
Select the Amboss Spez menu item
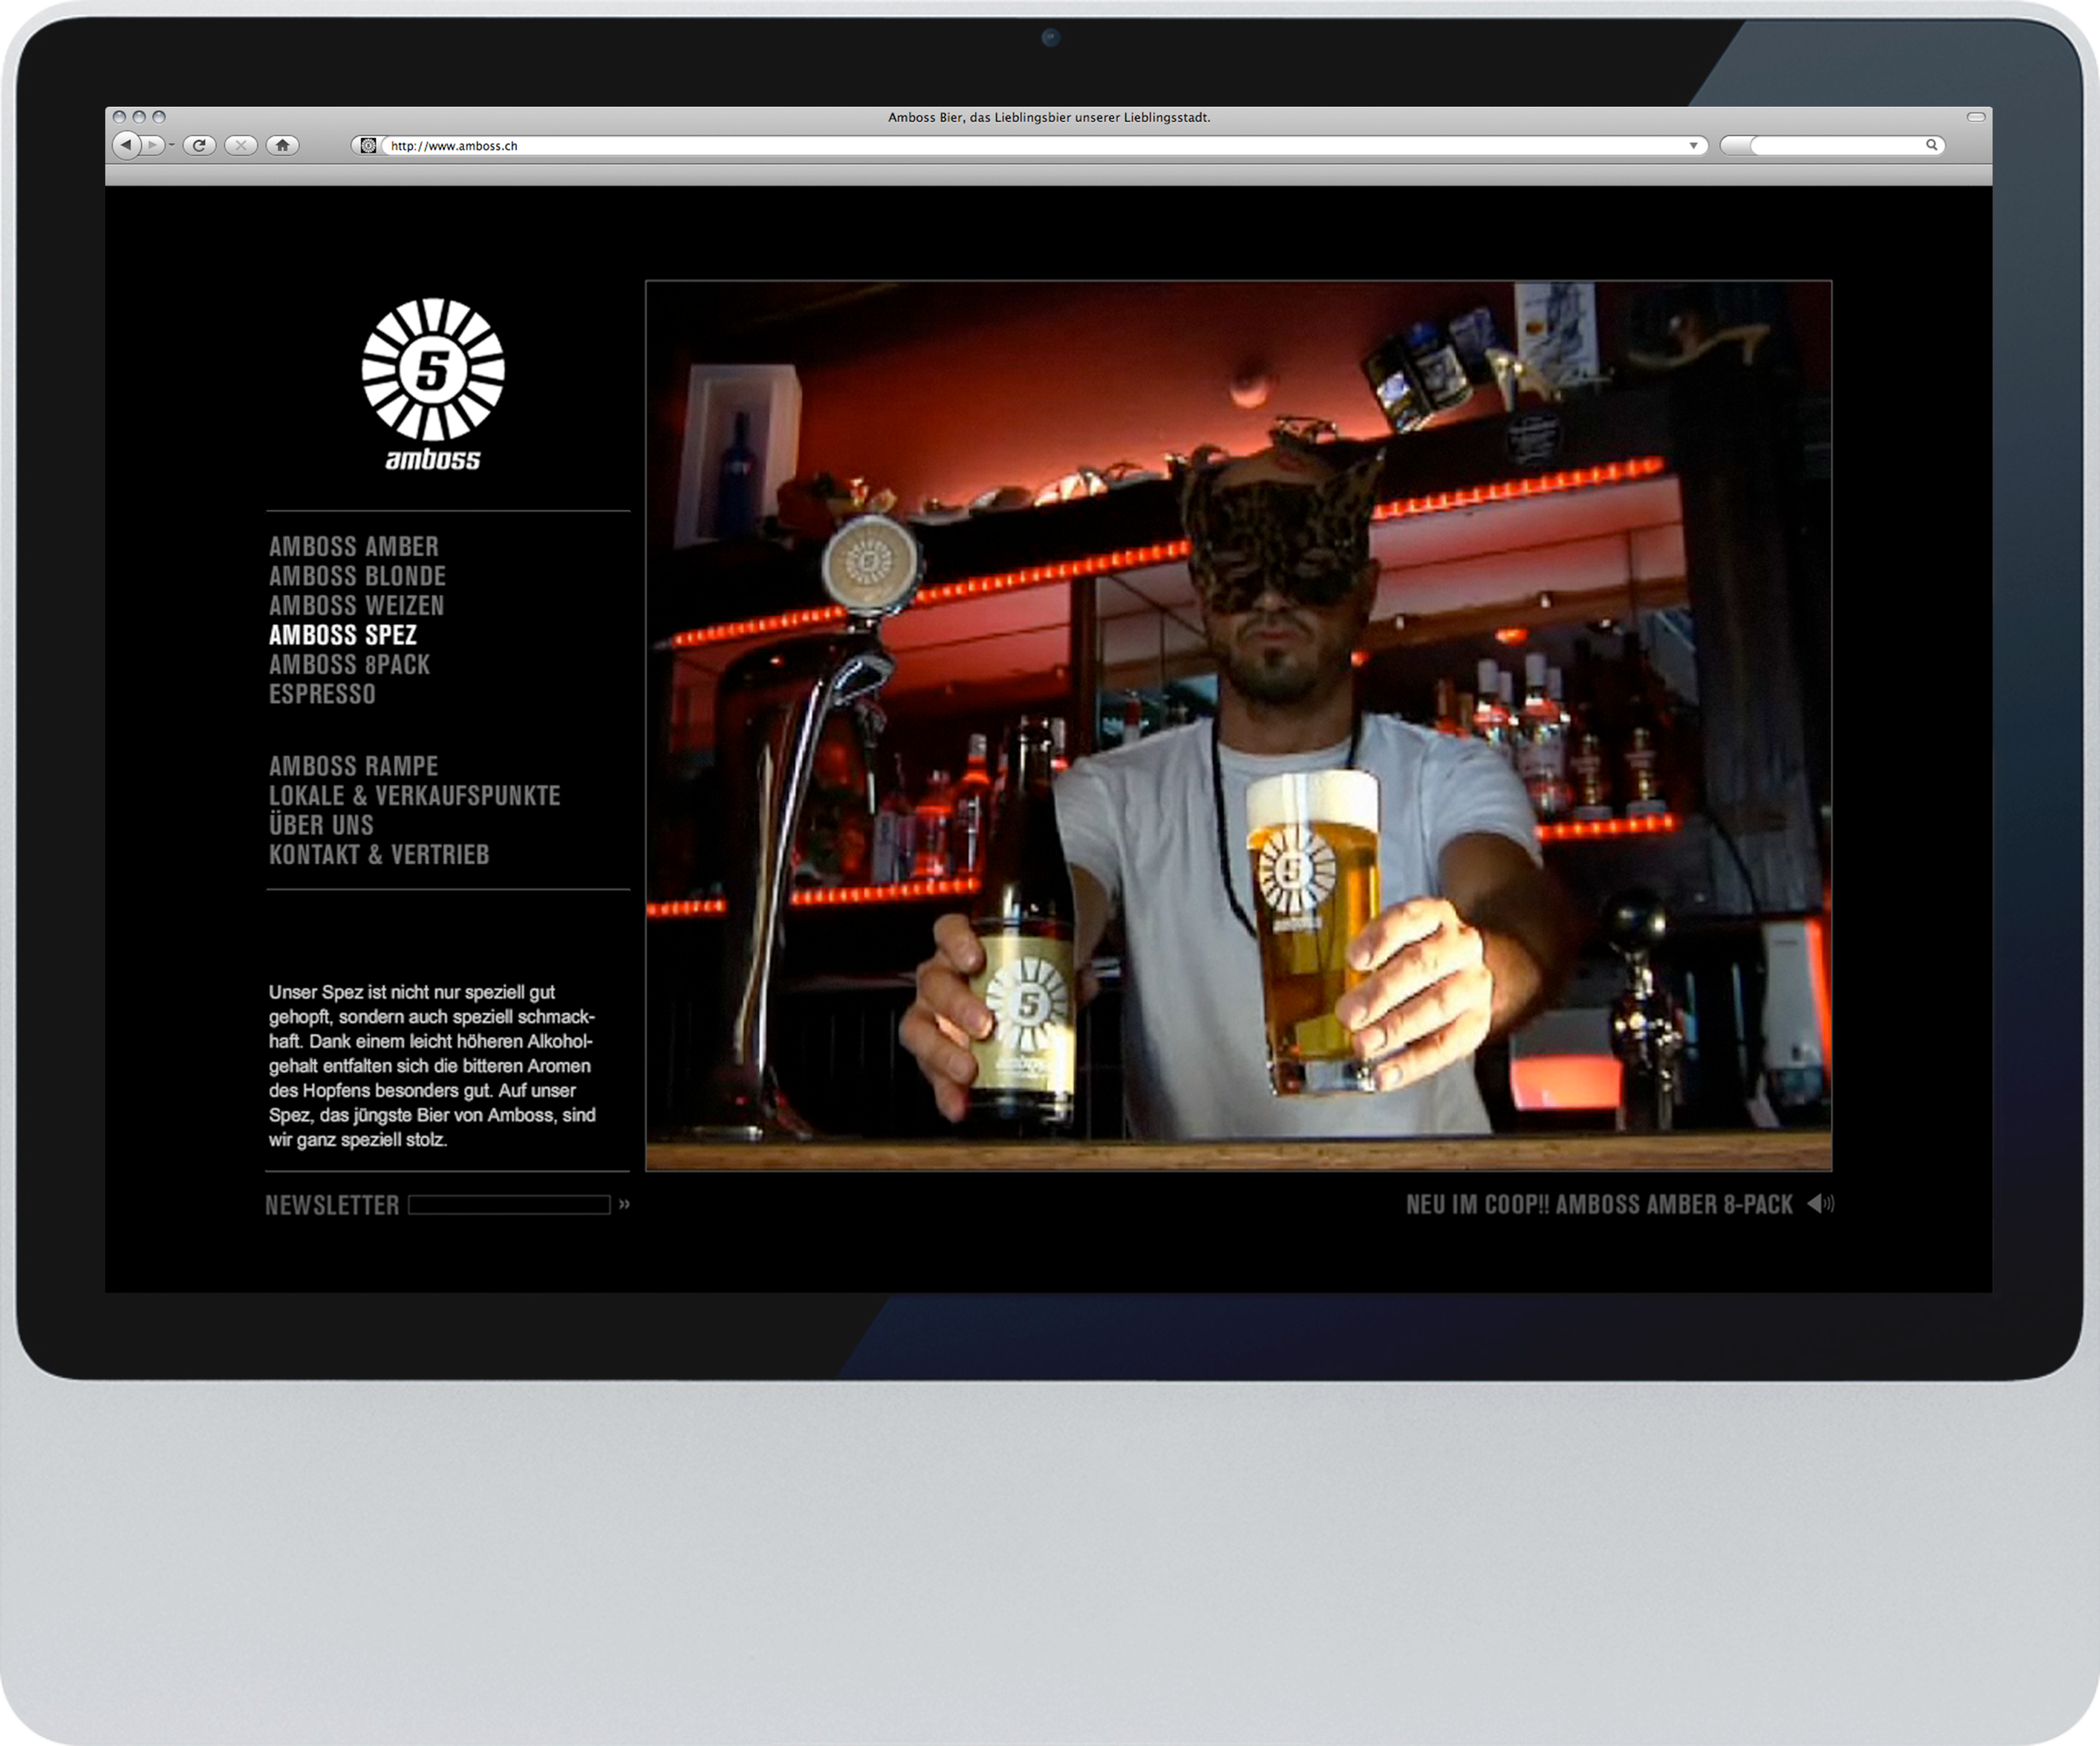[343, 635]
